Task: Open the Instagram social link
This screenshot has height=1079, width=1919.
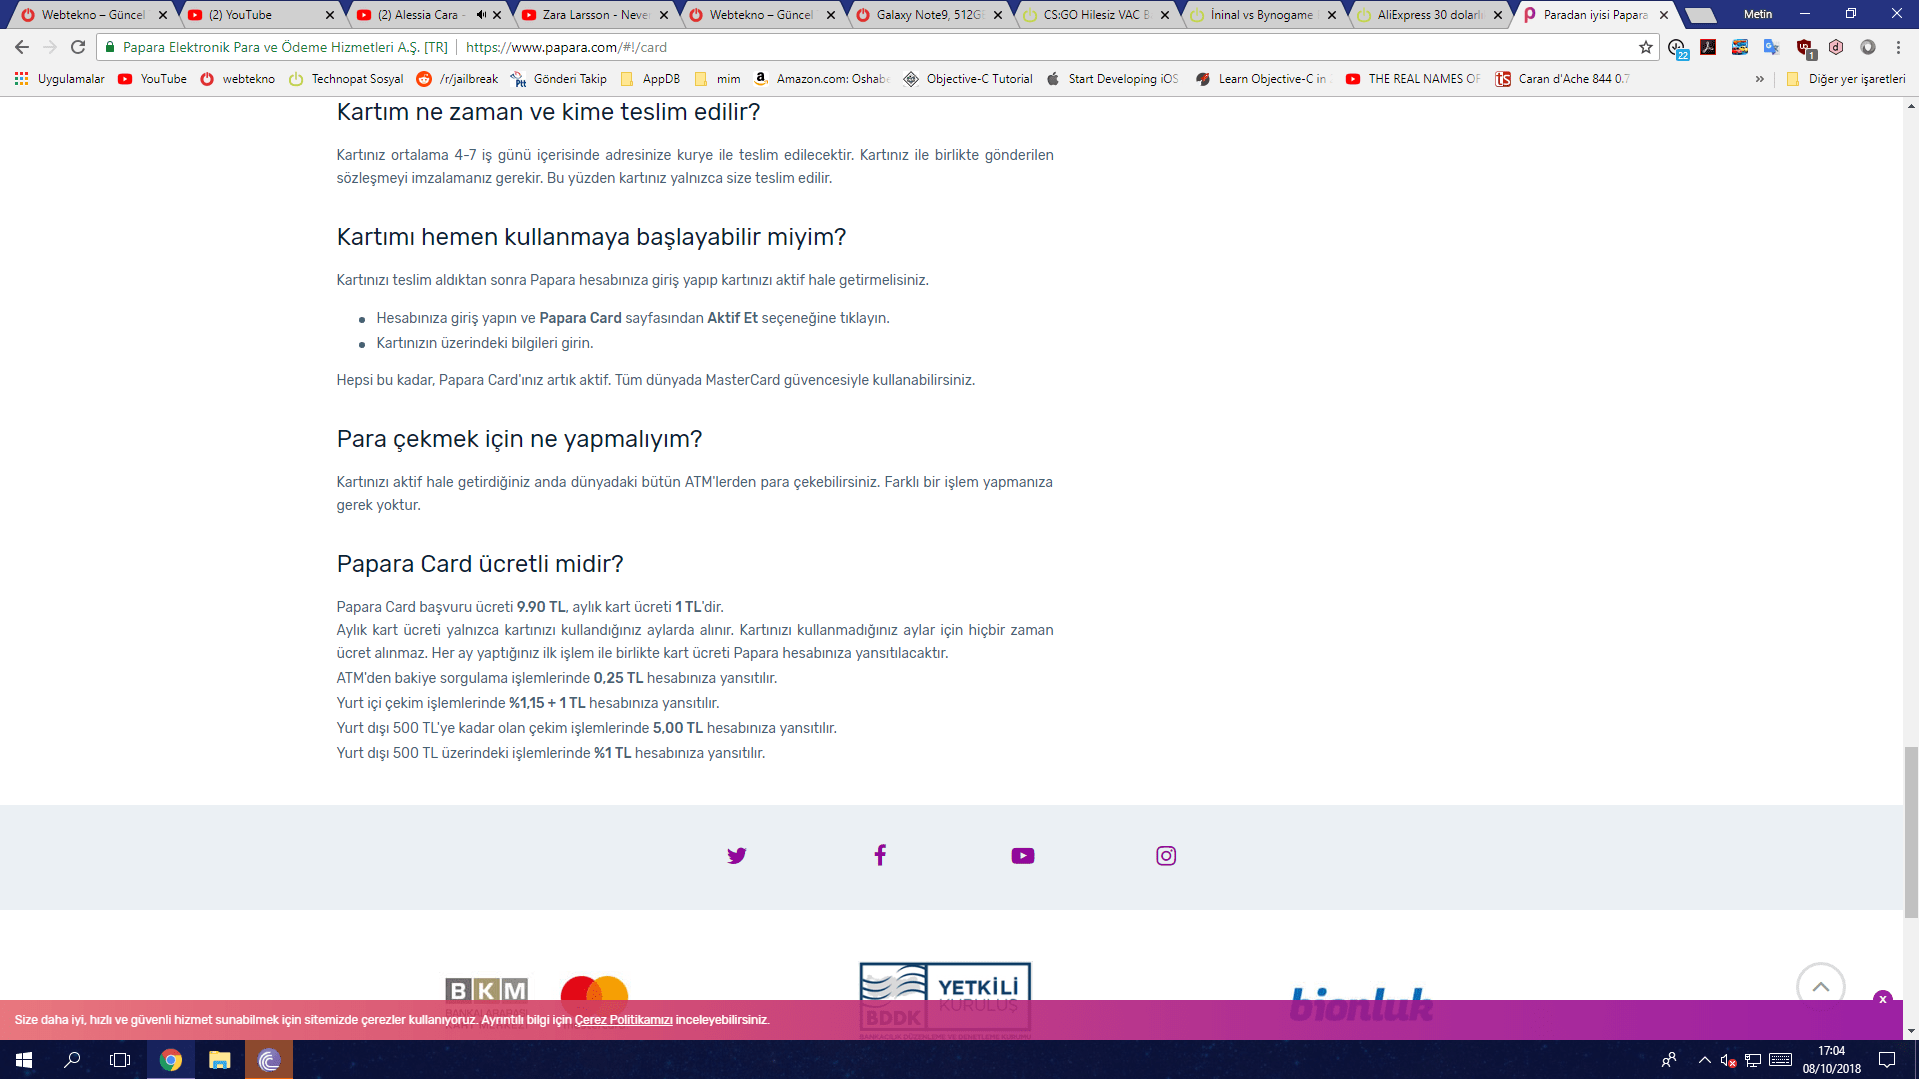Action: (1166, 856)
